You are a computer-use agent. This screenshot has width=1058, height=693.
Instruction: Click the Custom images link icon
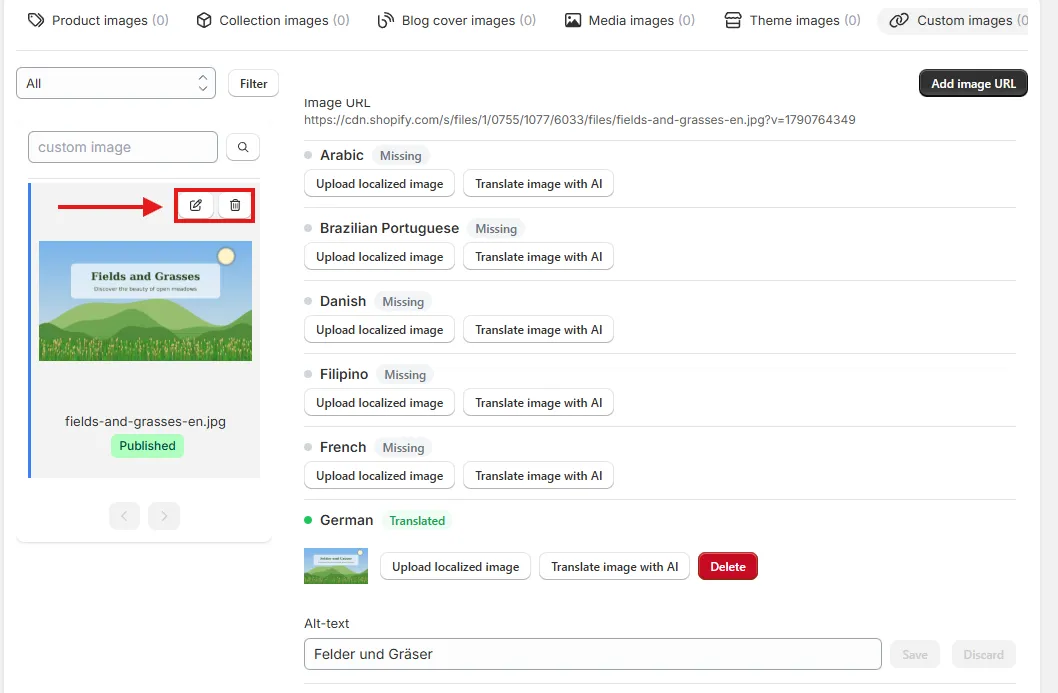(x=899, y=20)
